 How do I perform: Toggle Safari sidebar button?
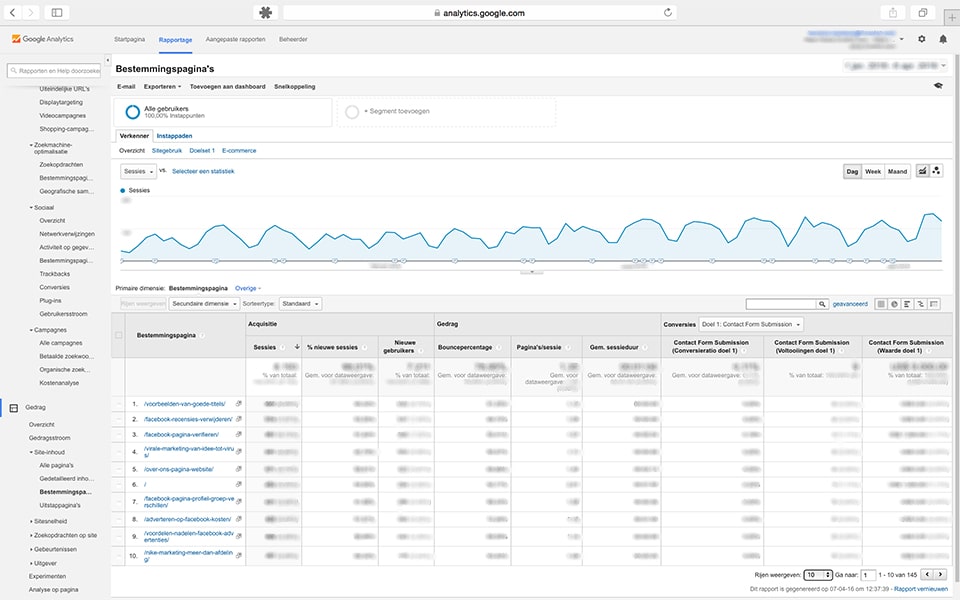[56, 12]
